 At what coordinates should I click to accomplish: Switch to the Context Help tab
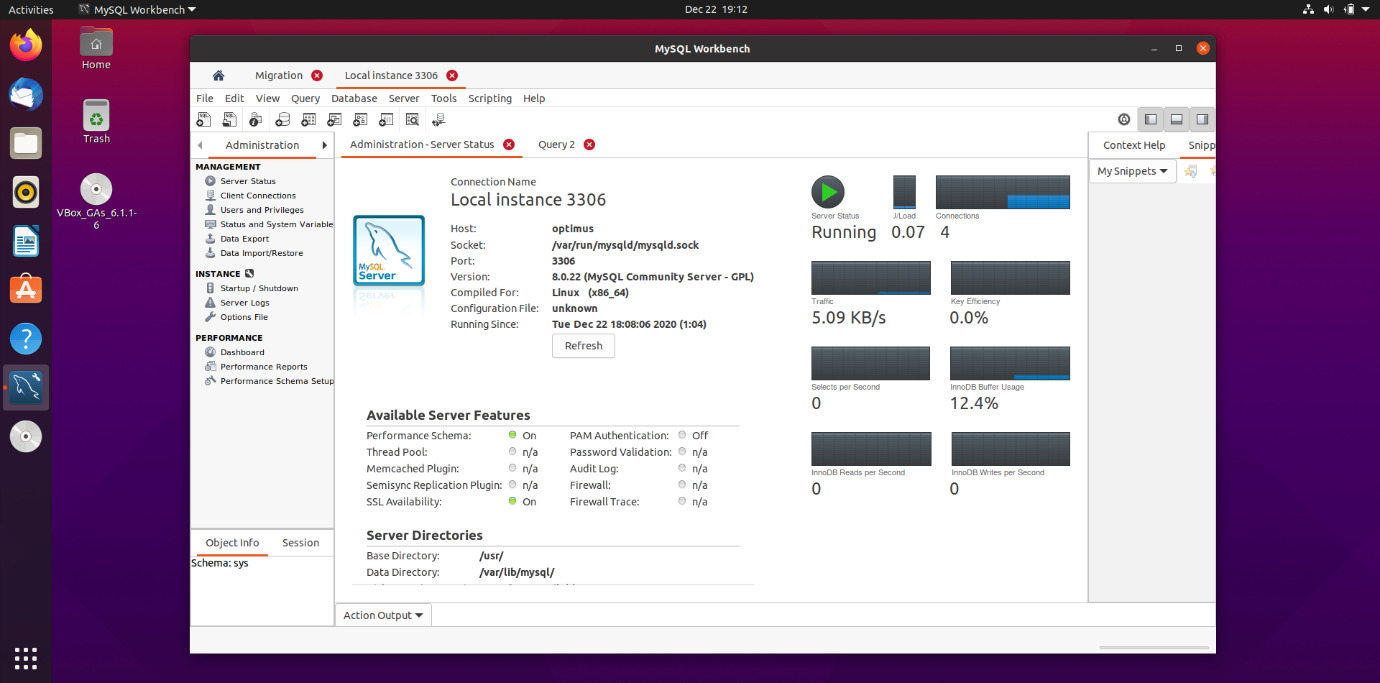pos(1134,145)
